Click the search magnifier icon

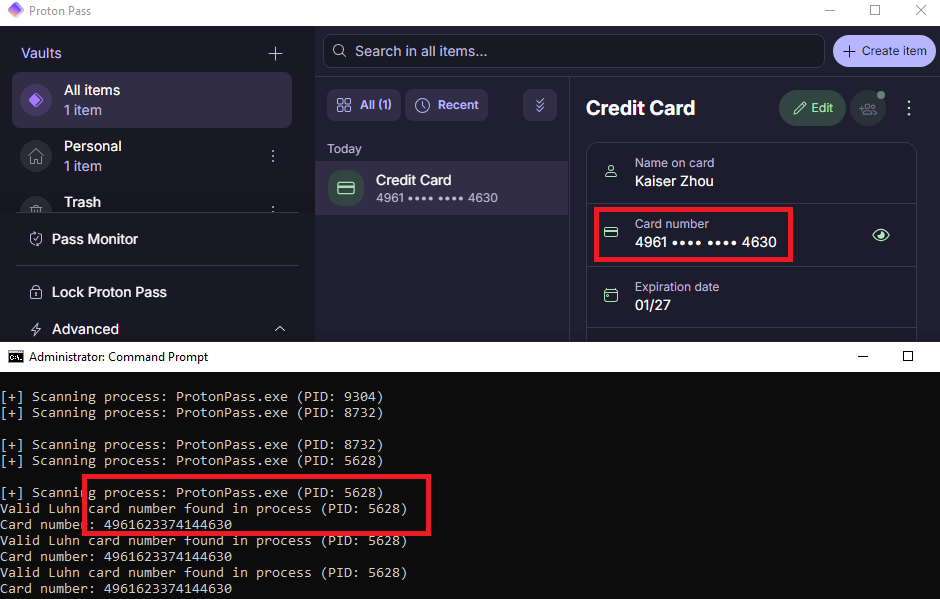(x=339, y=51)
